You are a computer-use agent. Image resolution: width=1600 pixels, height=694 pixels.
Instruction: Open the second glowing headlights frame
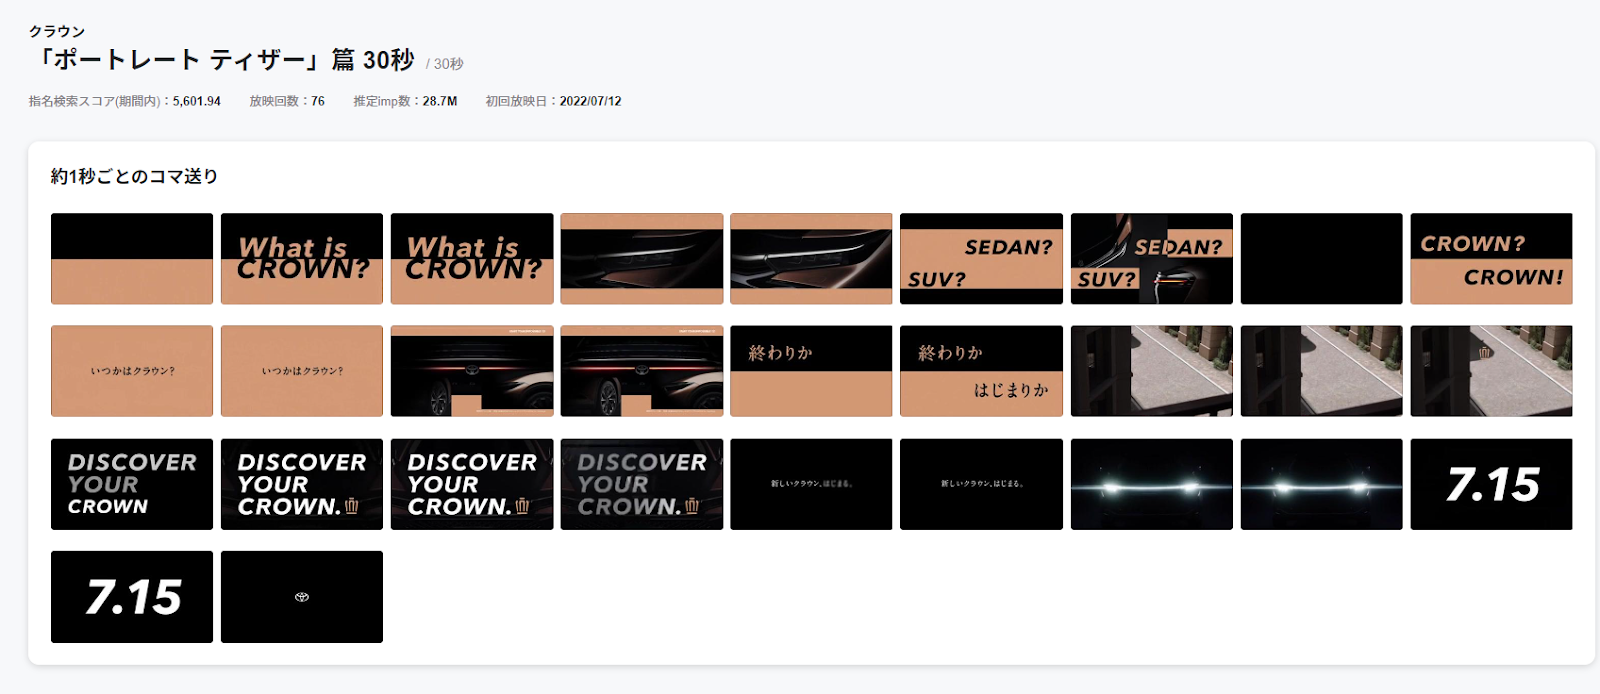click(x=1321, y=484)
